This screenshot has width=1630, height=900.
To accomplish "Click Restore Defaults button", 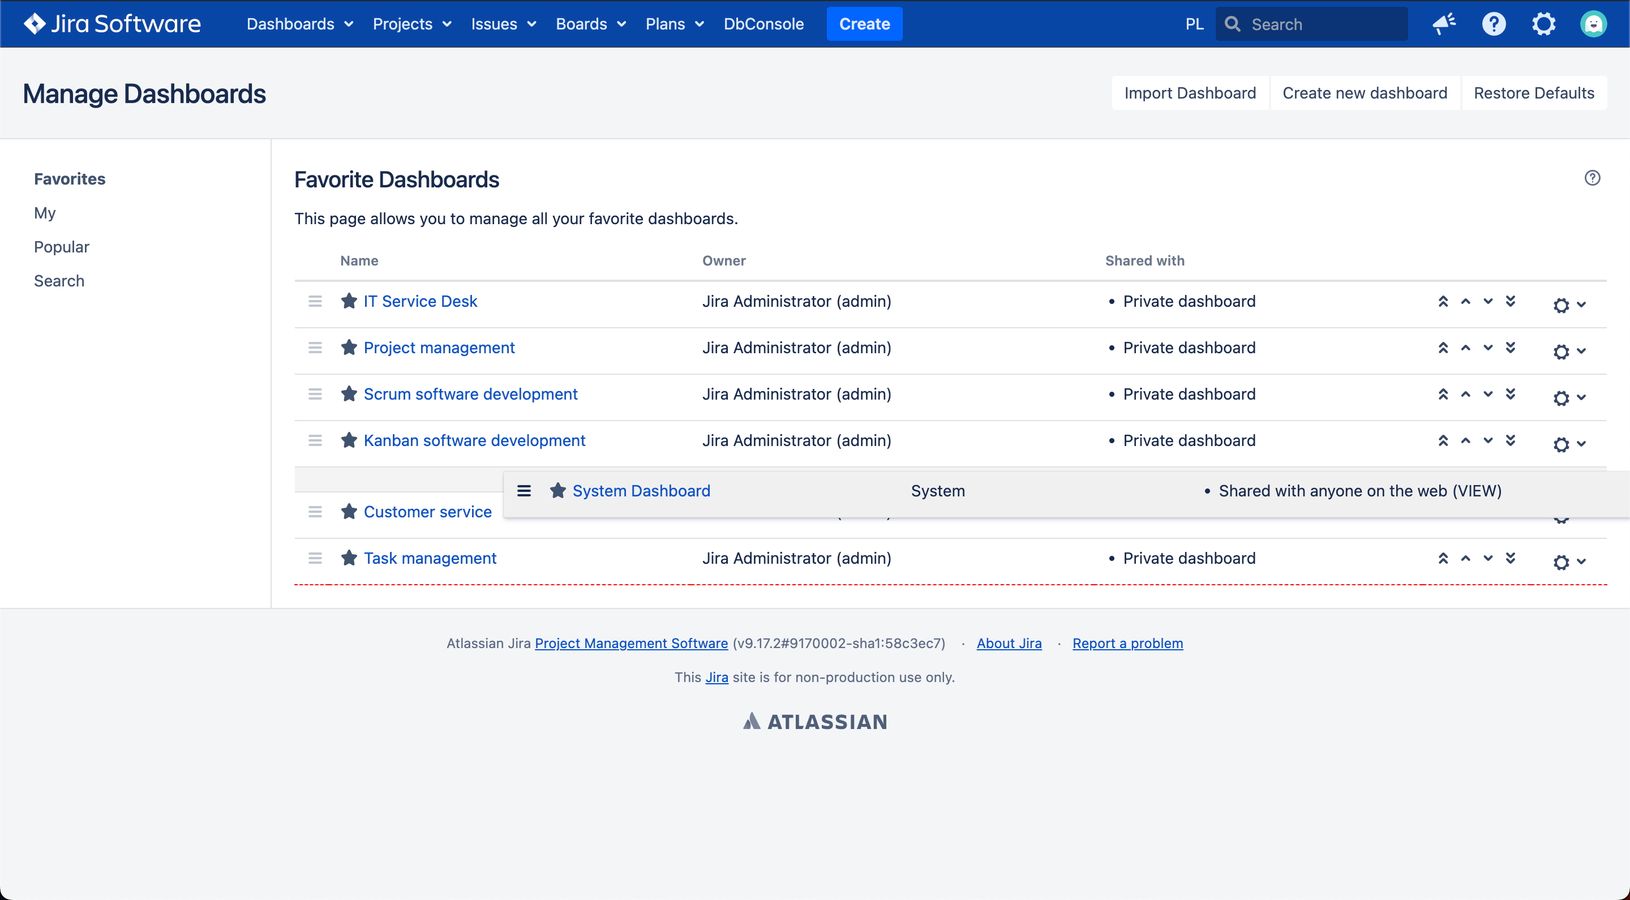I will point(1534,93).
